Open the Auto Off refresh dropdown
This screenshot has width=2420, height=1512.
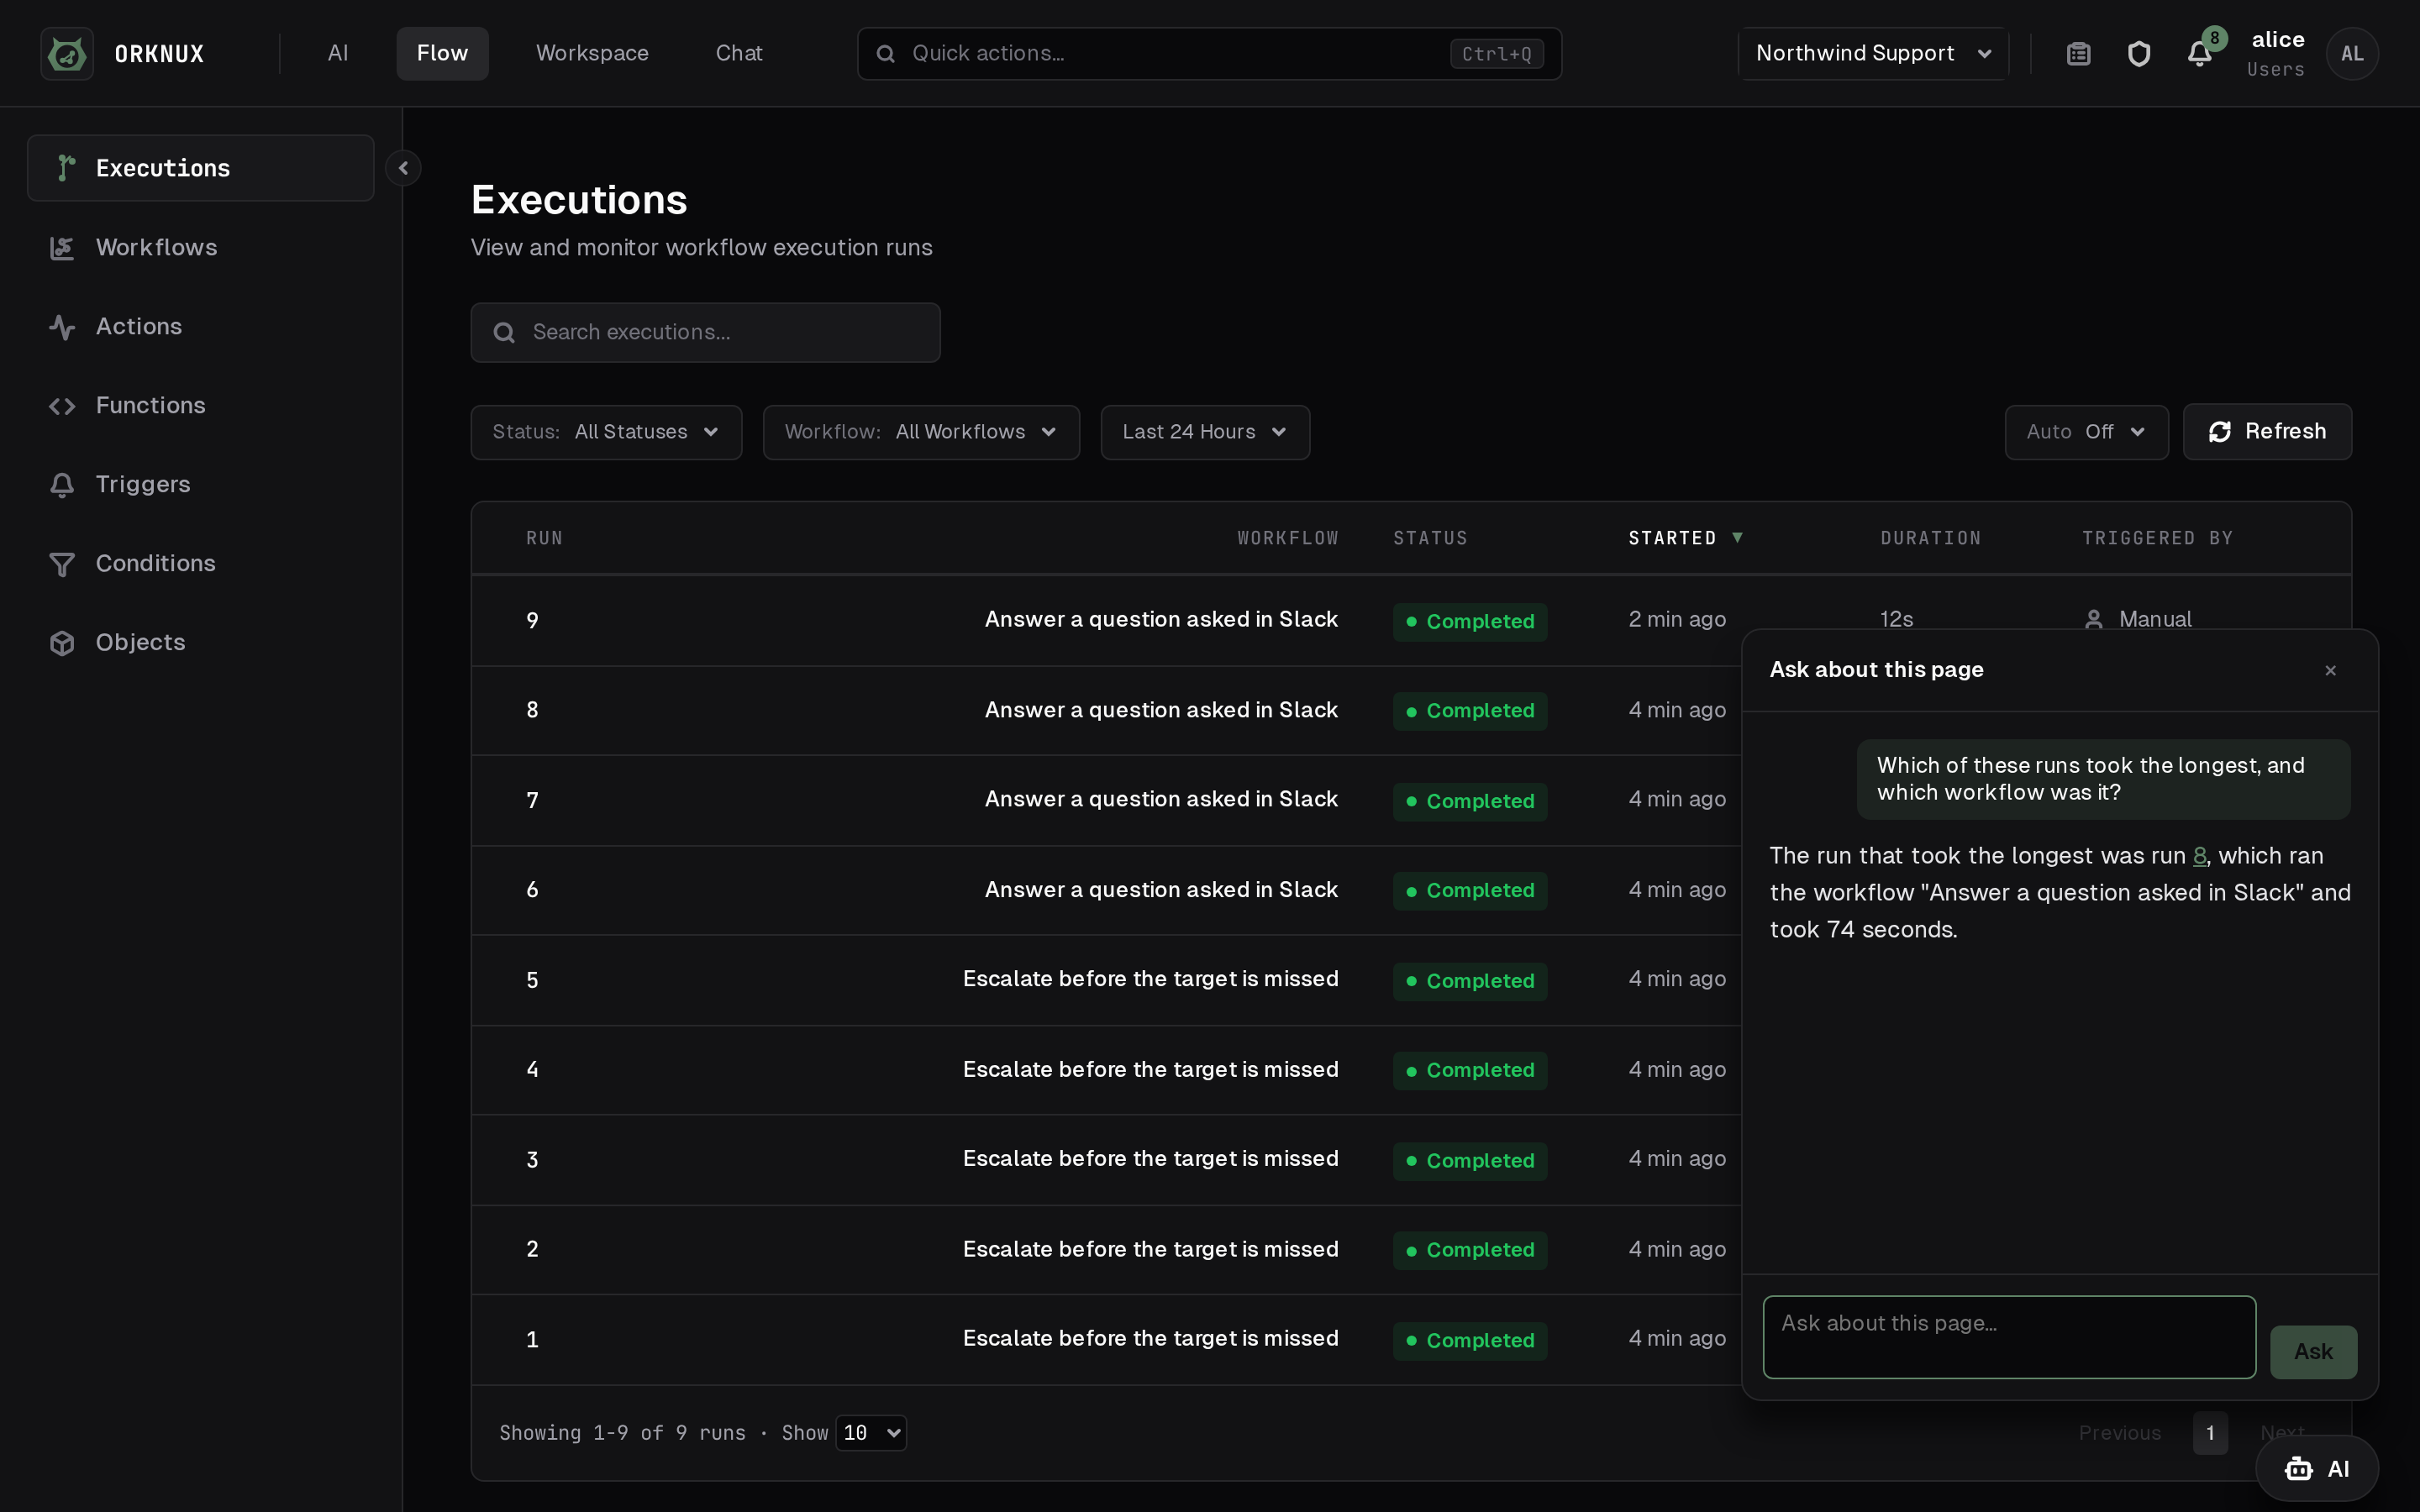2086,432
